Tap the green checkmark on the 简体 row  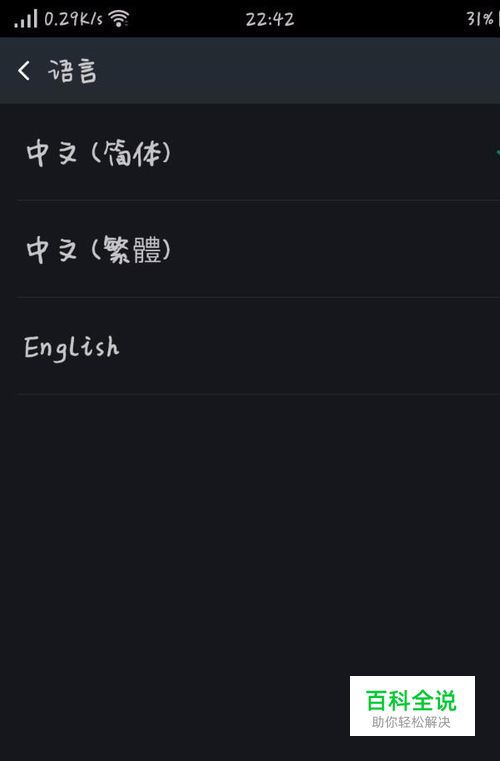click(497, 152)
